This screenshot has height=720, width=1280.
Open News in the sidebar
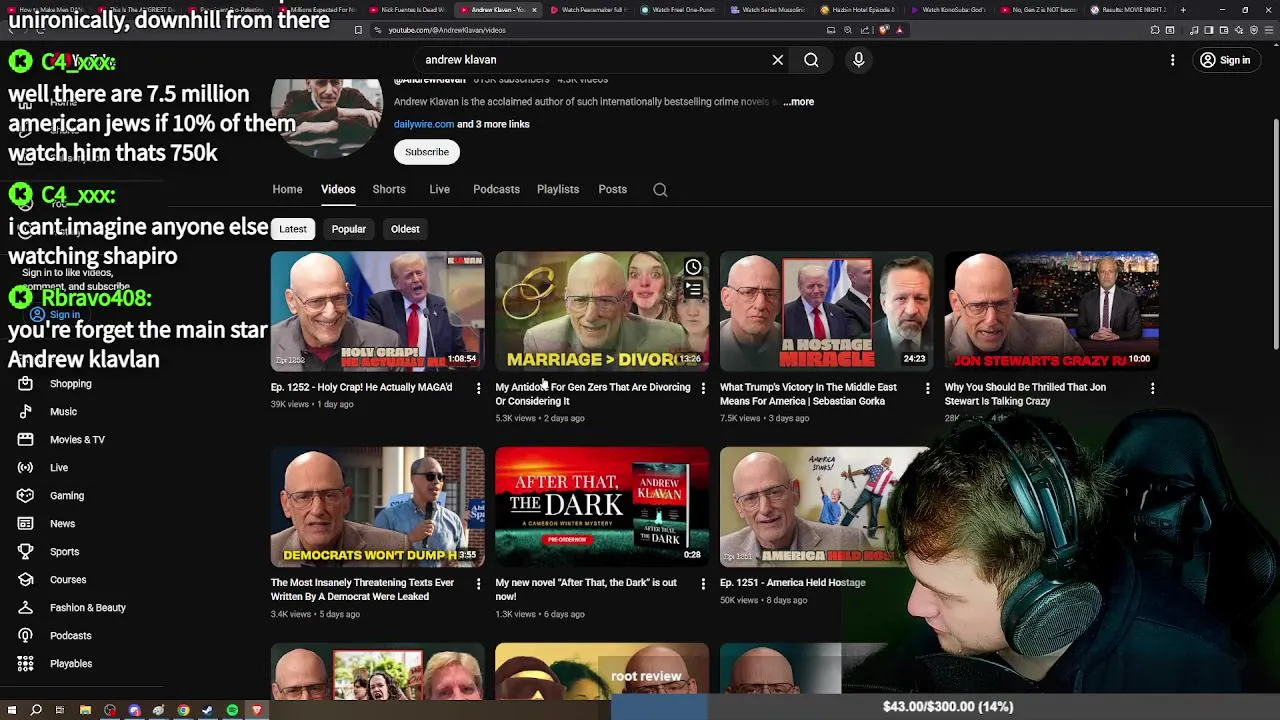pyautogui.click(x=62, y=524)
